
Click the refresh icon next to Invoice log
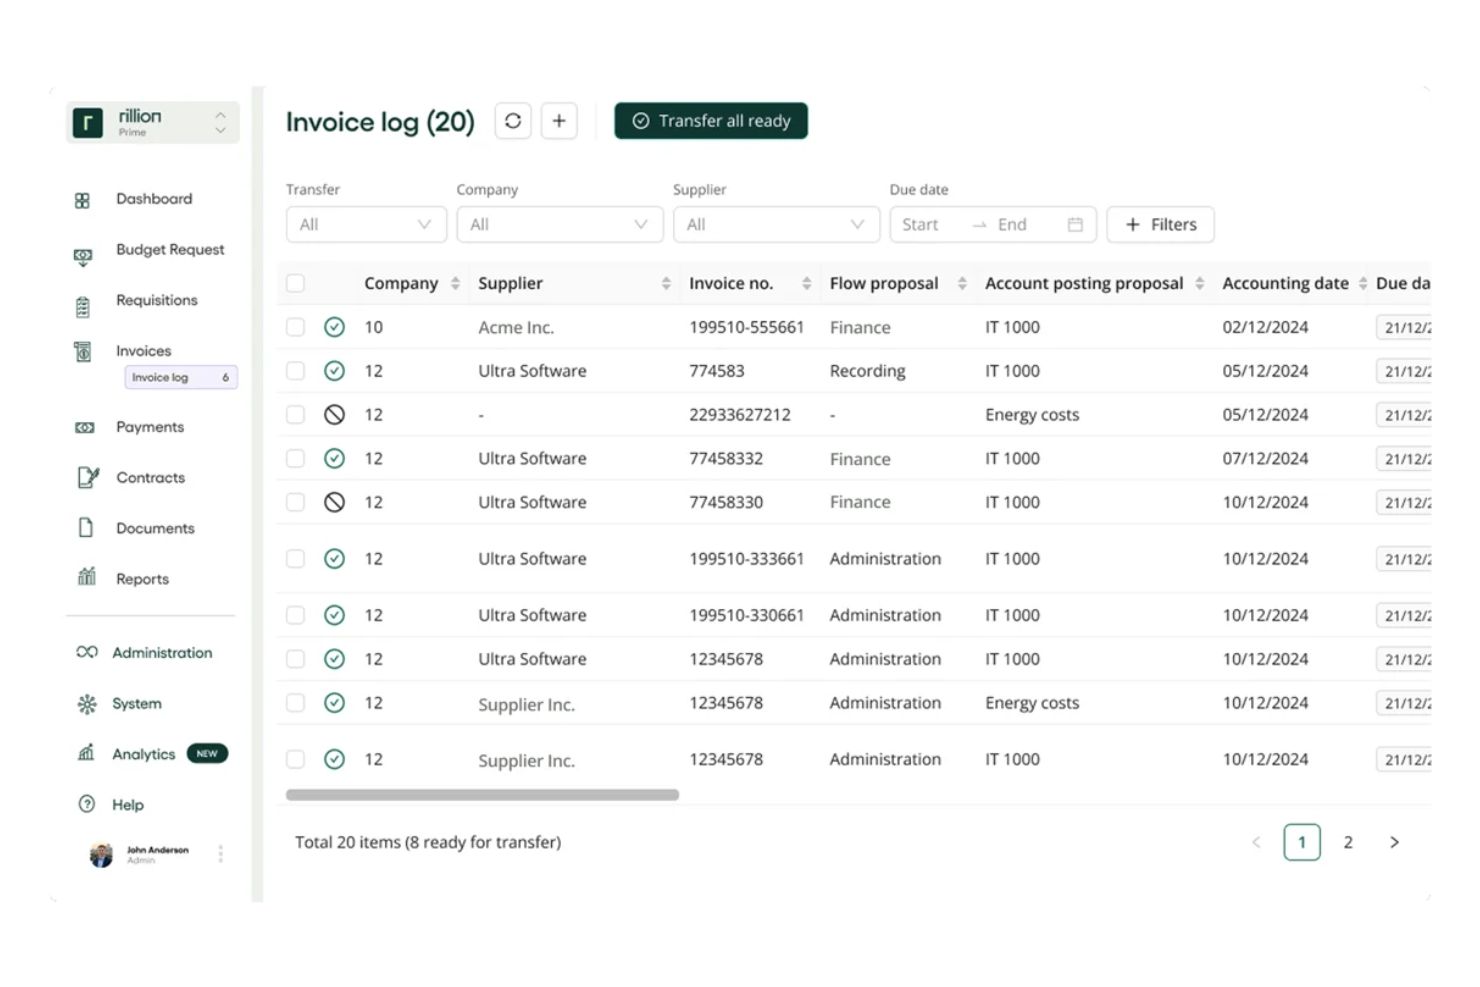click(x=513, y=120)
